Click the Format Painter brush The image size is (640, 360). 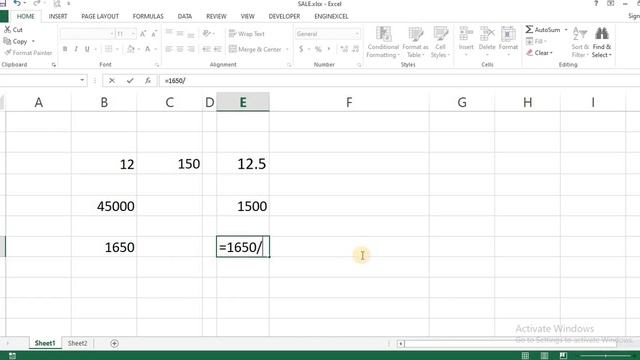click(28, 53)
